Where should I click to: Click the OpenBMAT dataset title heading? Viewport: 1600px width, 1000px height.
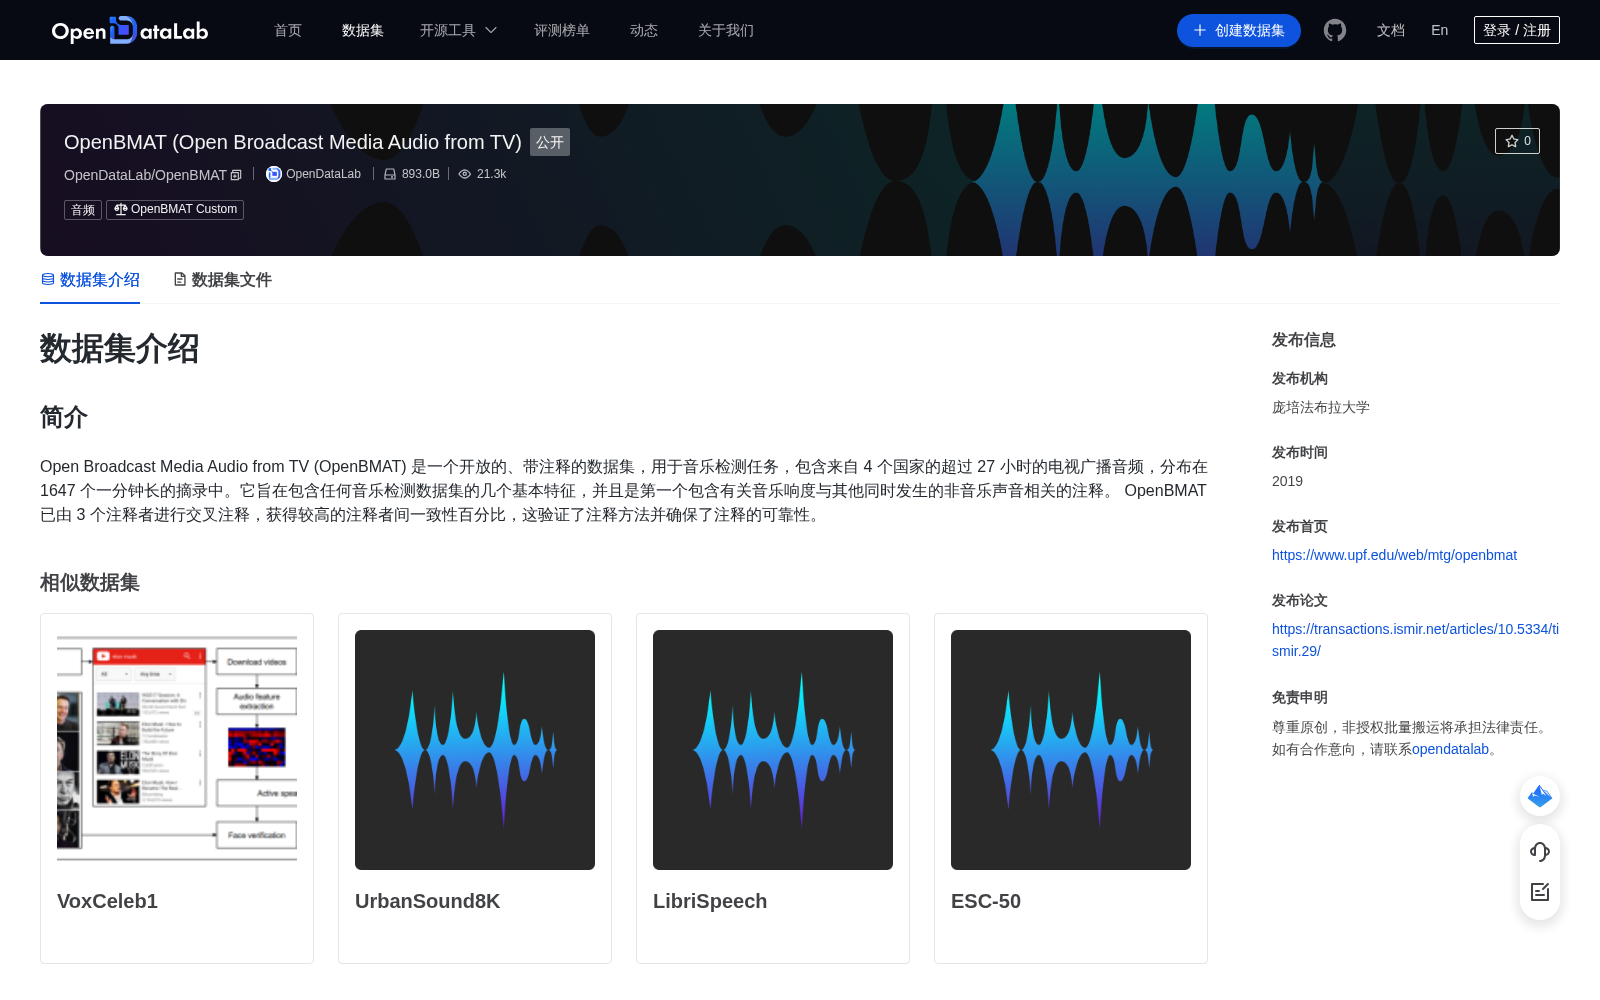pyautogui.click(x=293, y=142)
